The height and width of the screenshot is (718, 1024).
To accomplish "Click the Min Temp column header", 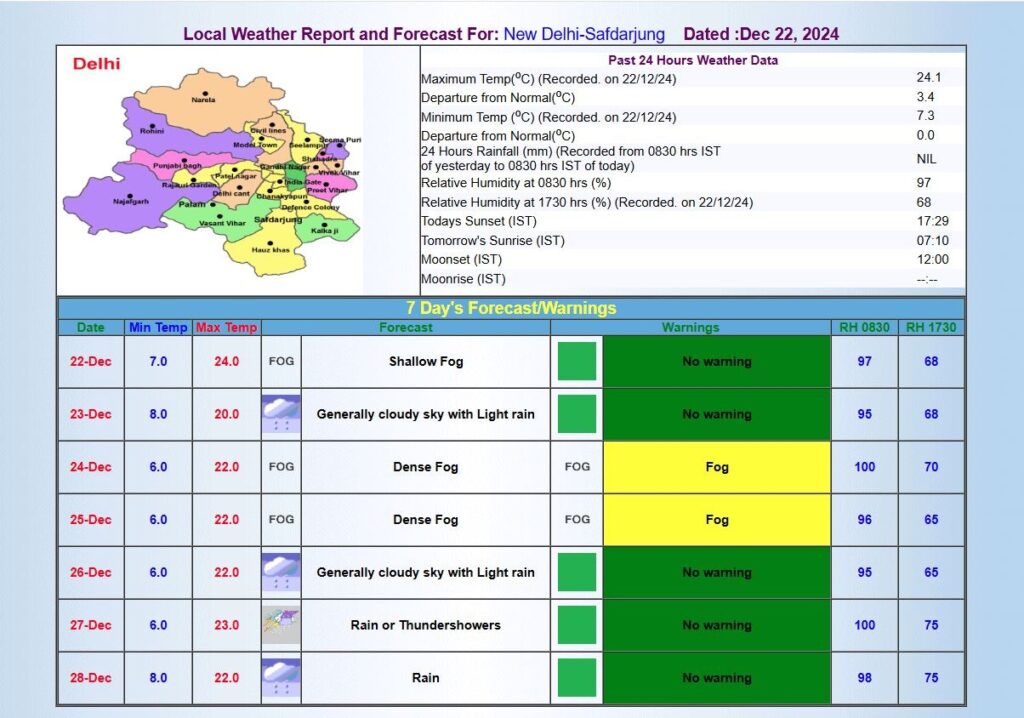I will (x=158, y=327).
